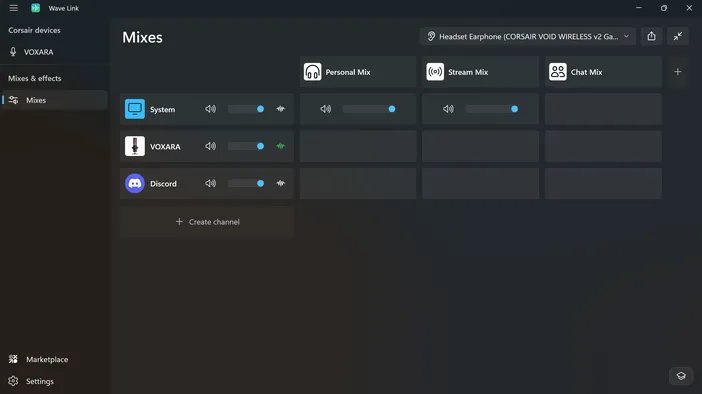Adjust the Discord channel volume slider
702x394 pixels.
point(246,183)
